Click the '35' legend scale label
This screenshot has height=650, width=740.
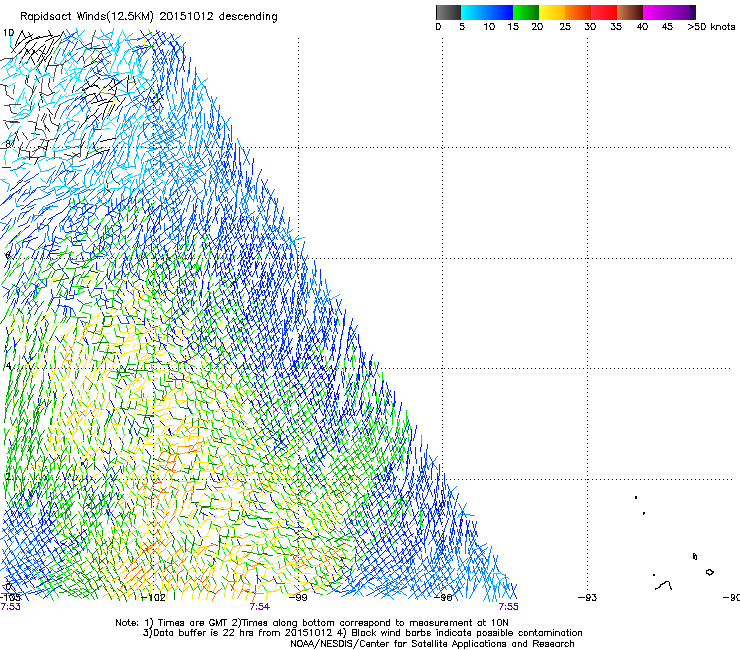(616, 27)
